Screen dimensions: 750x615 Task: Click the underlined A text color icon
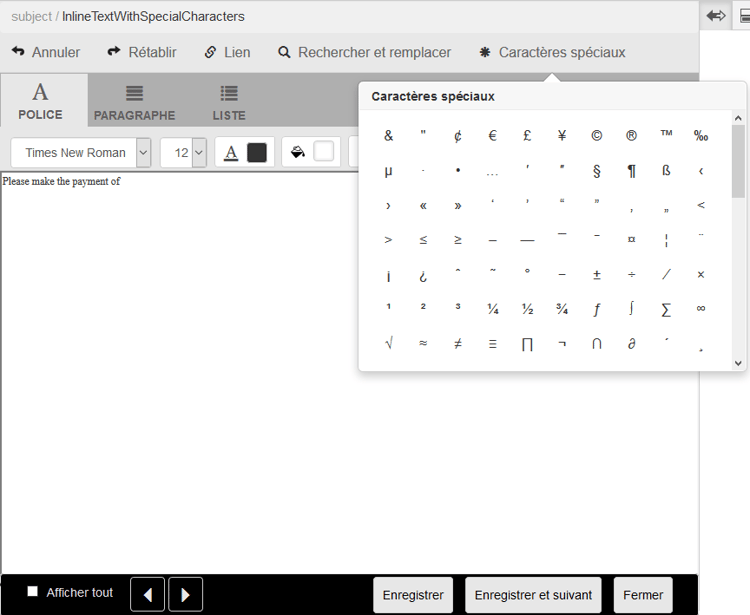click(x=231, y=153)
